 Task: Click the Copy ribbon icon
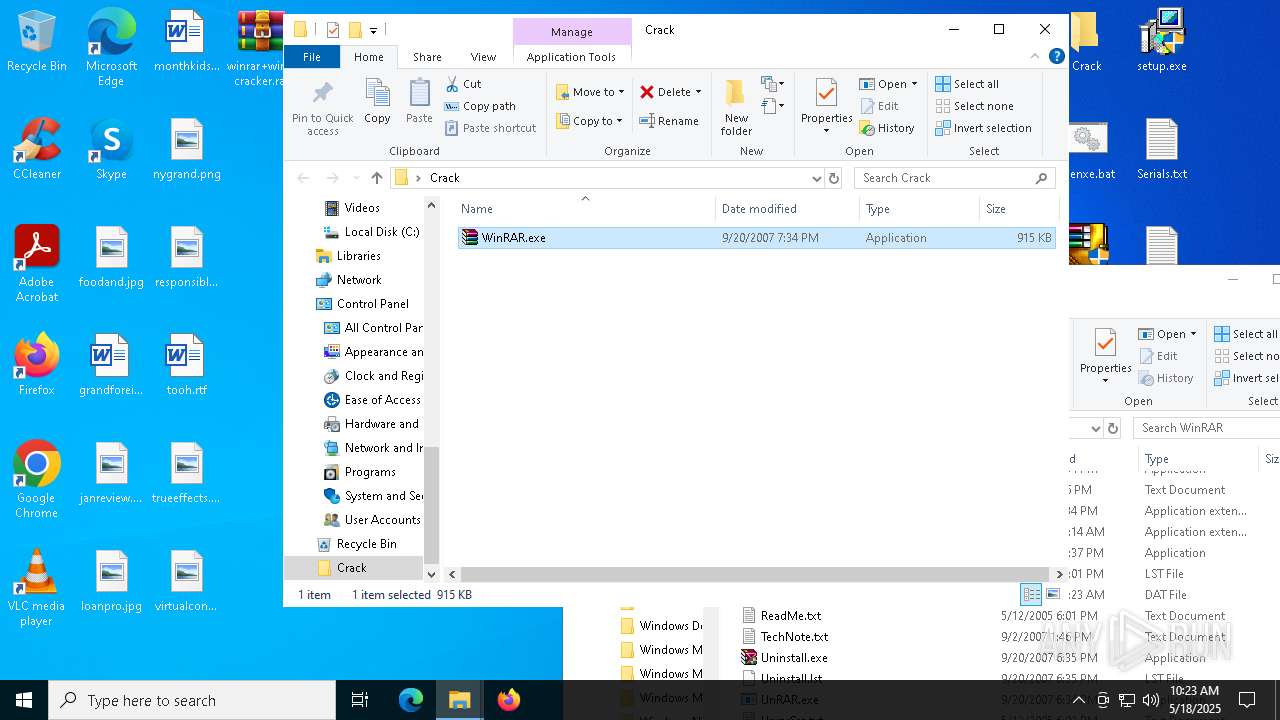377,102
